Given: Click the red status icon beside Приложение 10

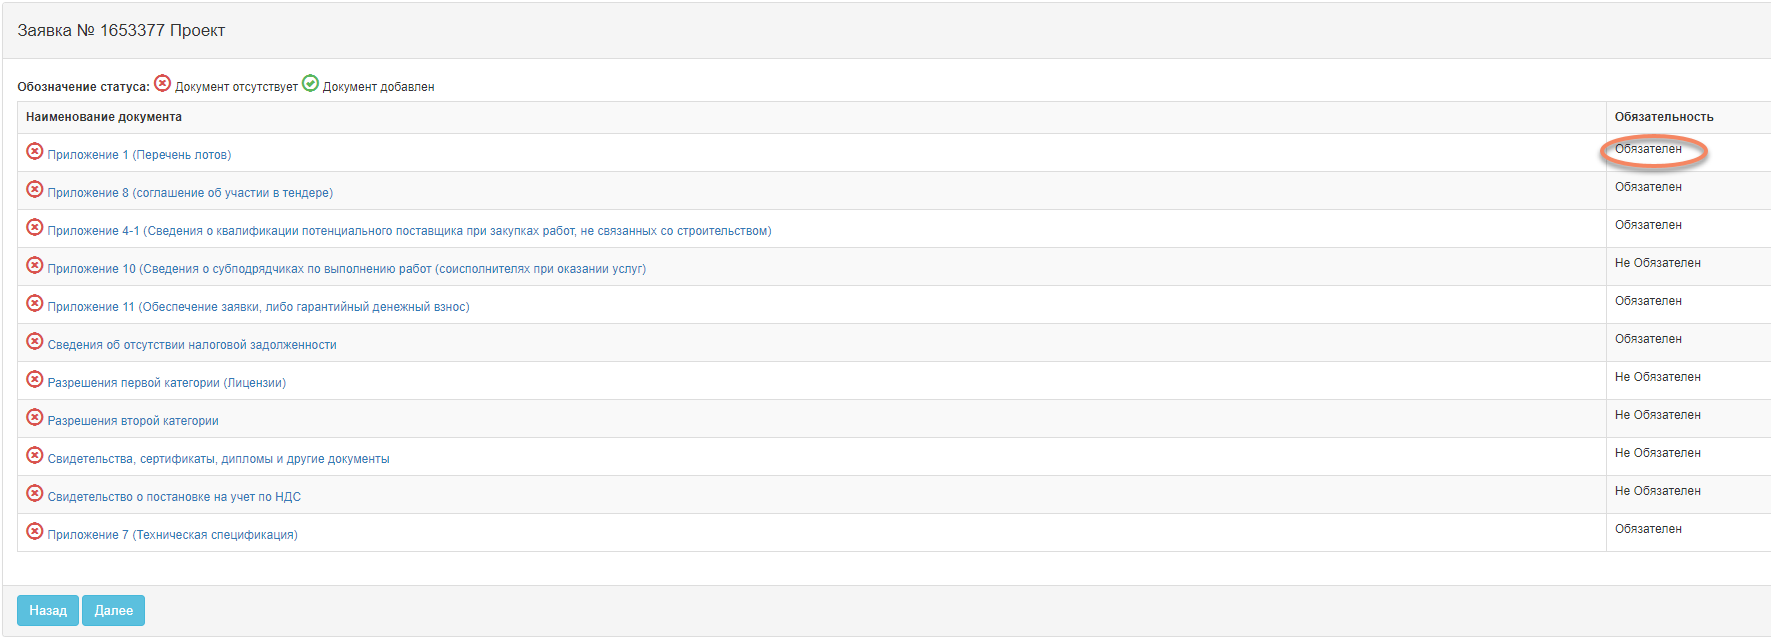Looking at the screenshot, I should click(x=35, y=265).
